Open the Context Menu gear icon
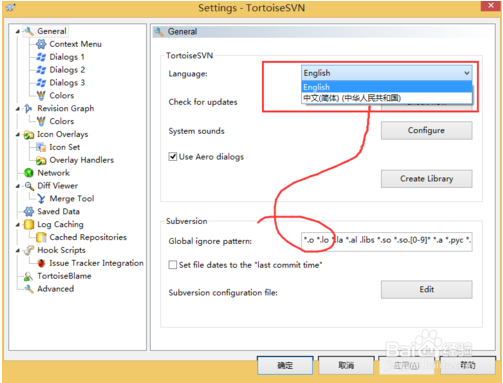 [41, 44]
